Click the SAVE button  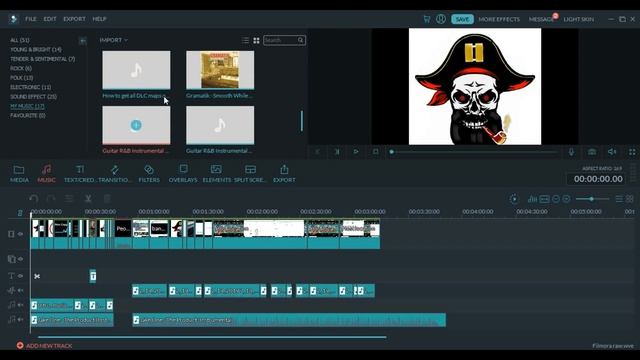(462, 19)
